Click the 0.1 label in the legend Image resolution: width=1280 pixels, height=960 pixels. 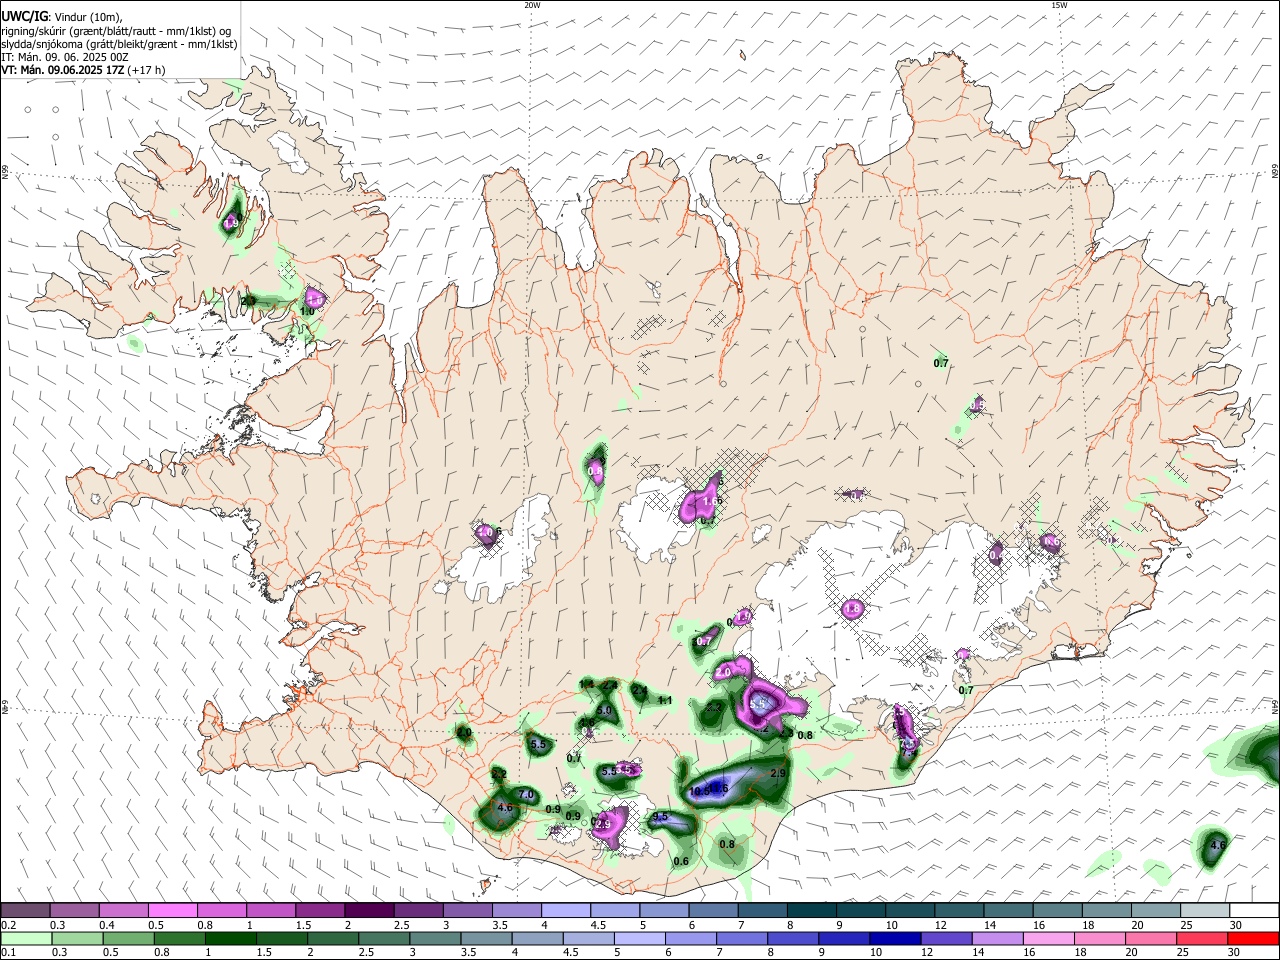9,952
